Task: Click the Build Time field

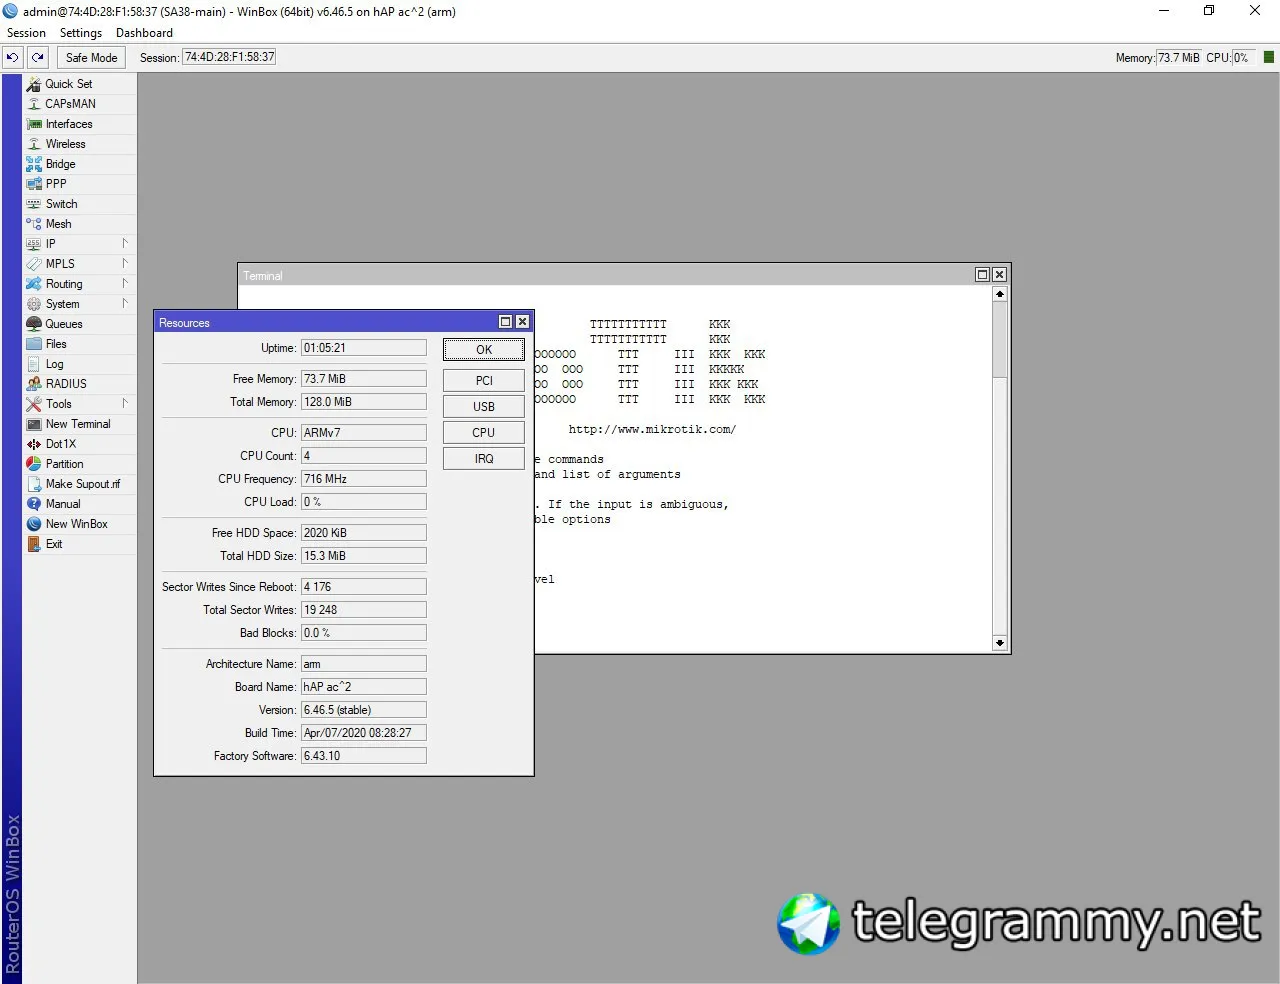Action: click(364, 733)
